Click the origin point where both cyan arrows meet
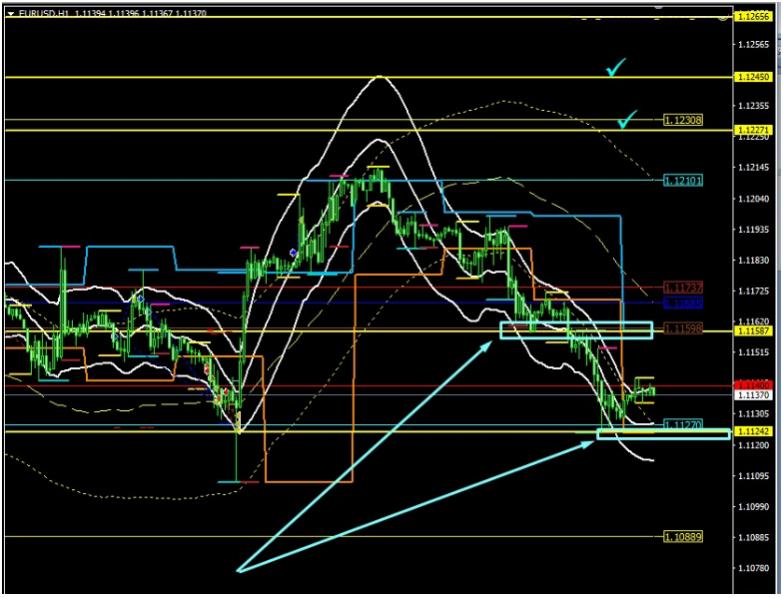The height and width of the screenshot is (598, 783). coord(238,571)
